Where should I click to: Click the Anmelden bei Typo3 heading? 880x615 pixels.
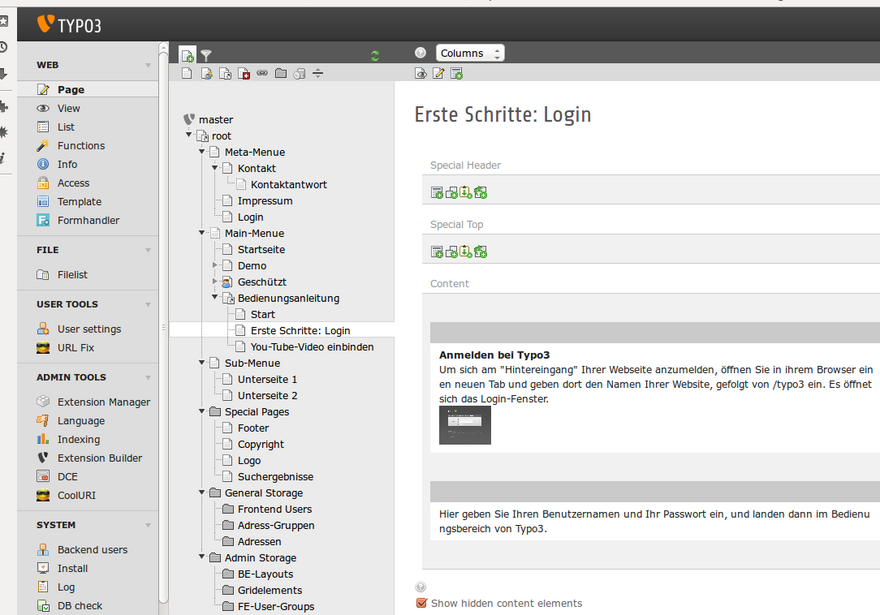tap(494, 355)
